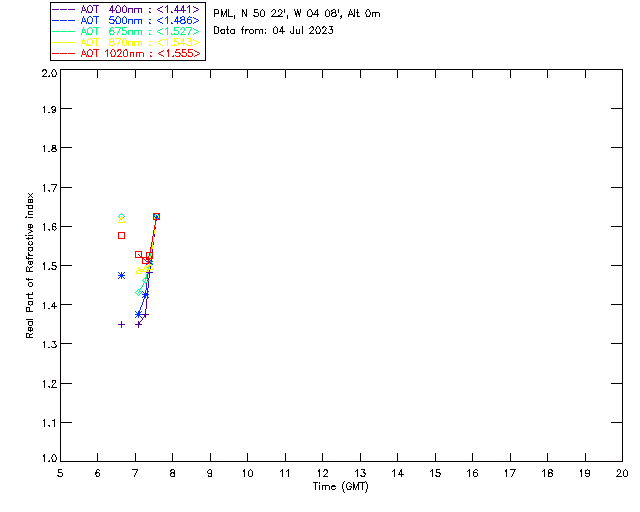Click the 9 label on the time axis
This screenshot has height=512, width=640.
(210, 473)
